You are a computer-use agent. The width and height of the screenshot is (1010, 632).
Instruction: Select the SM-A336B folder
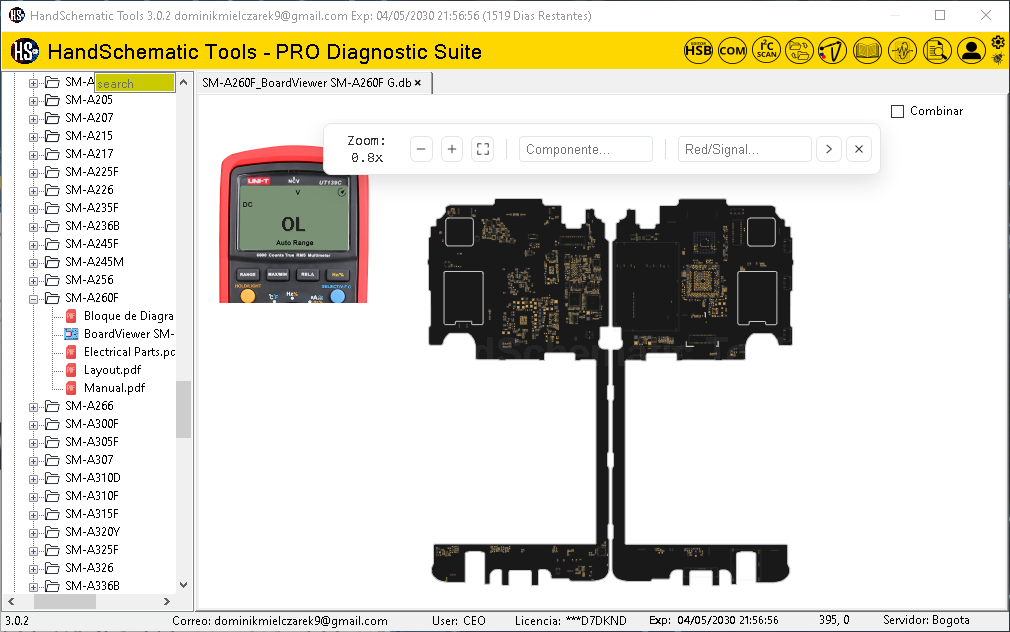coord(92,586)
